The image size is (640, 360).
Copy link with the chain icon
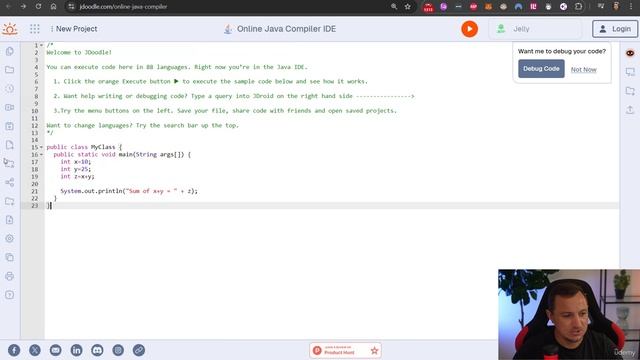click(139, 350)
